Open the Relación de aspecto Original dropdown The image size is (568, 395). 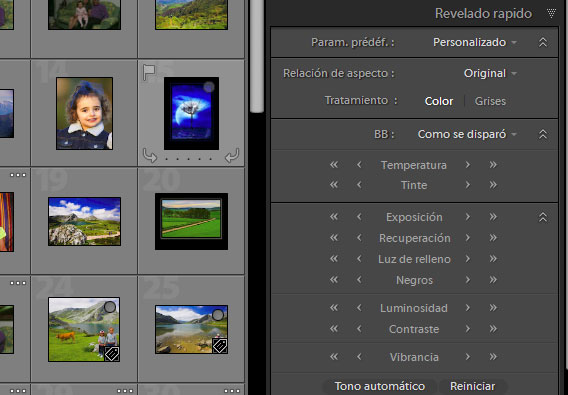(490, 74)
